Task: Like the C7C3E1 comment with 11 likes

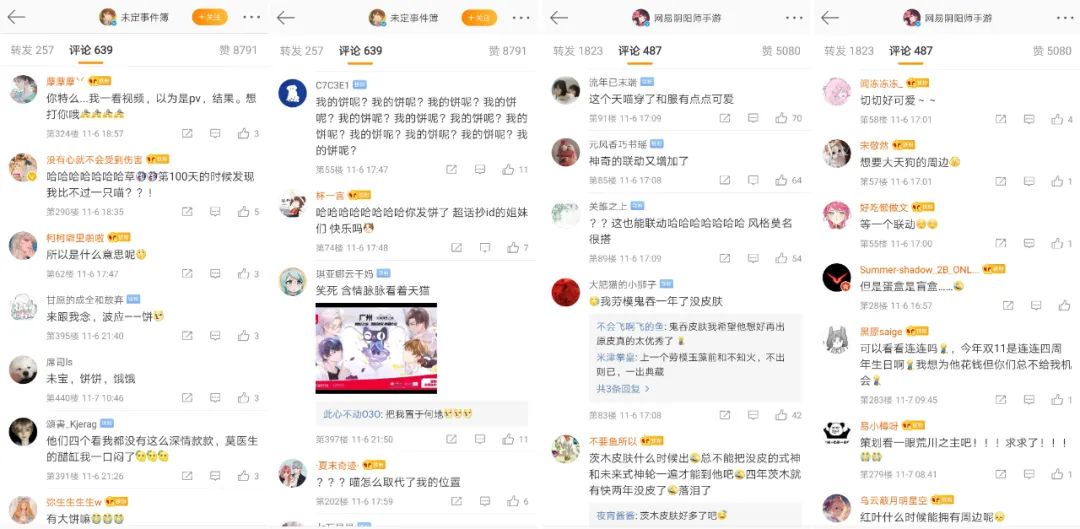Action: [508, 169]
